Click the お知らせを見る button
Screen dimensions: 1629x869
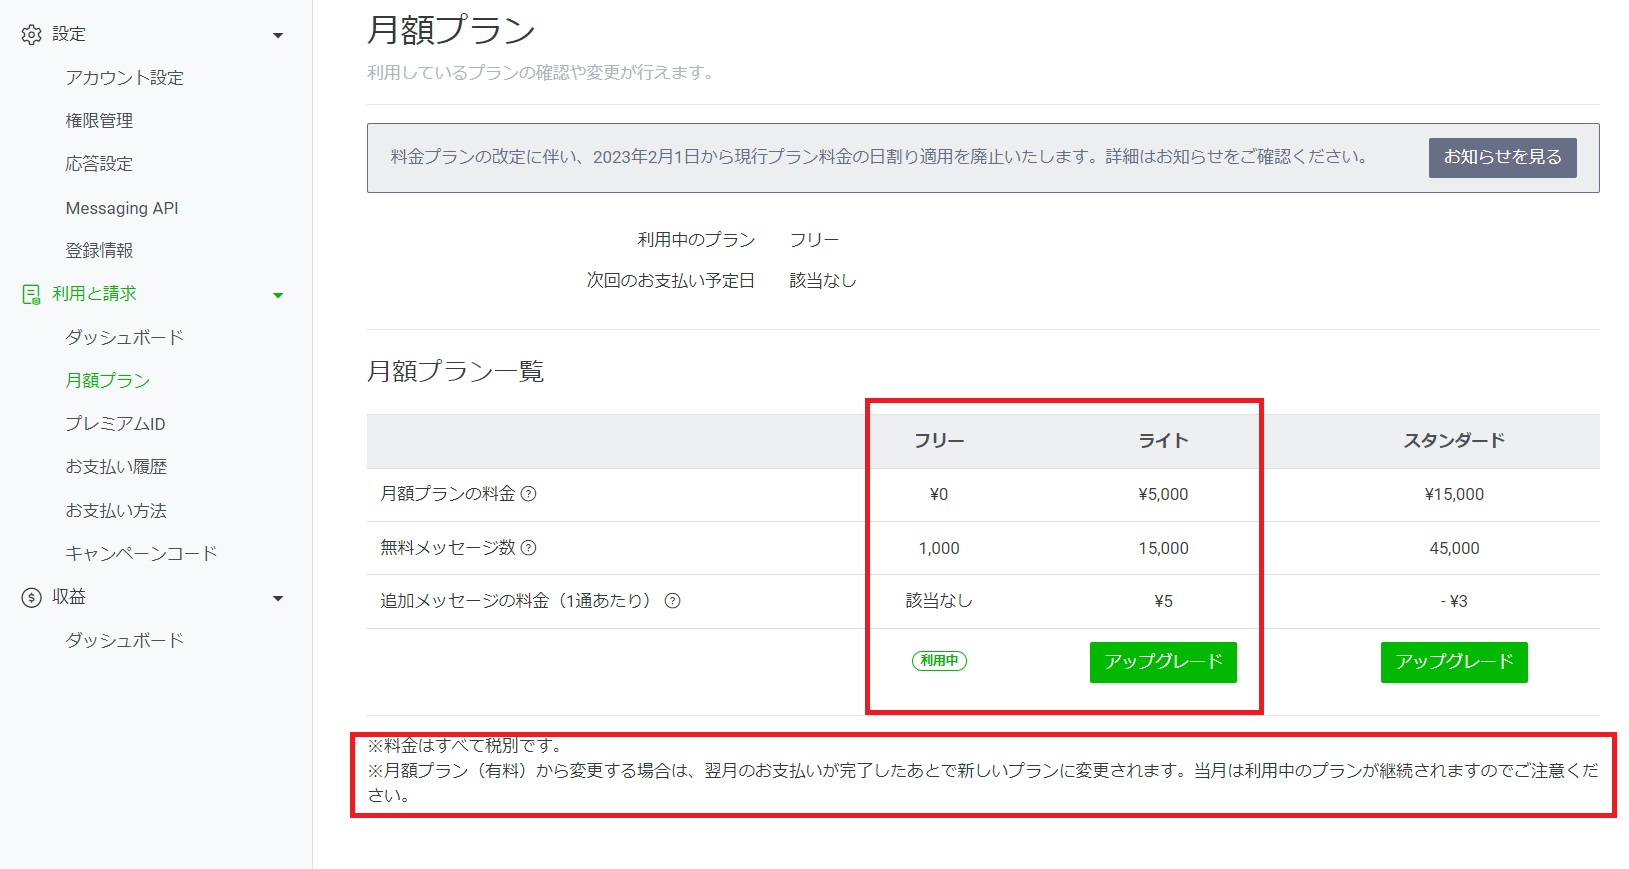click(x=1502, y=157)
